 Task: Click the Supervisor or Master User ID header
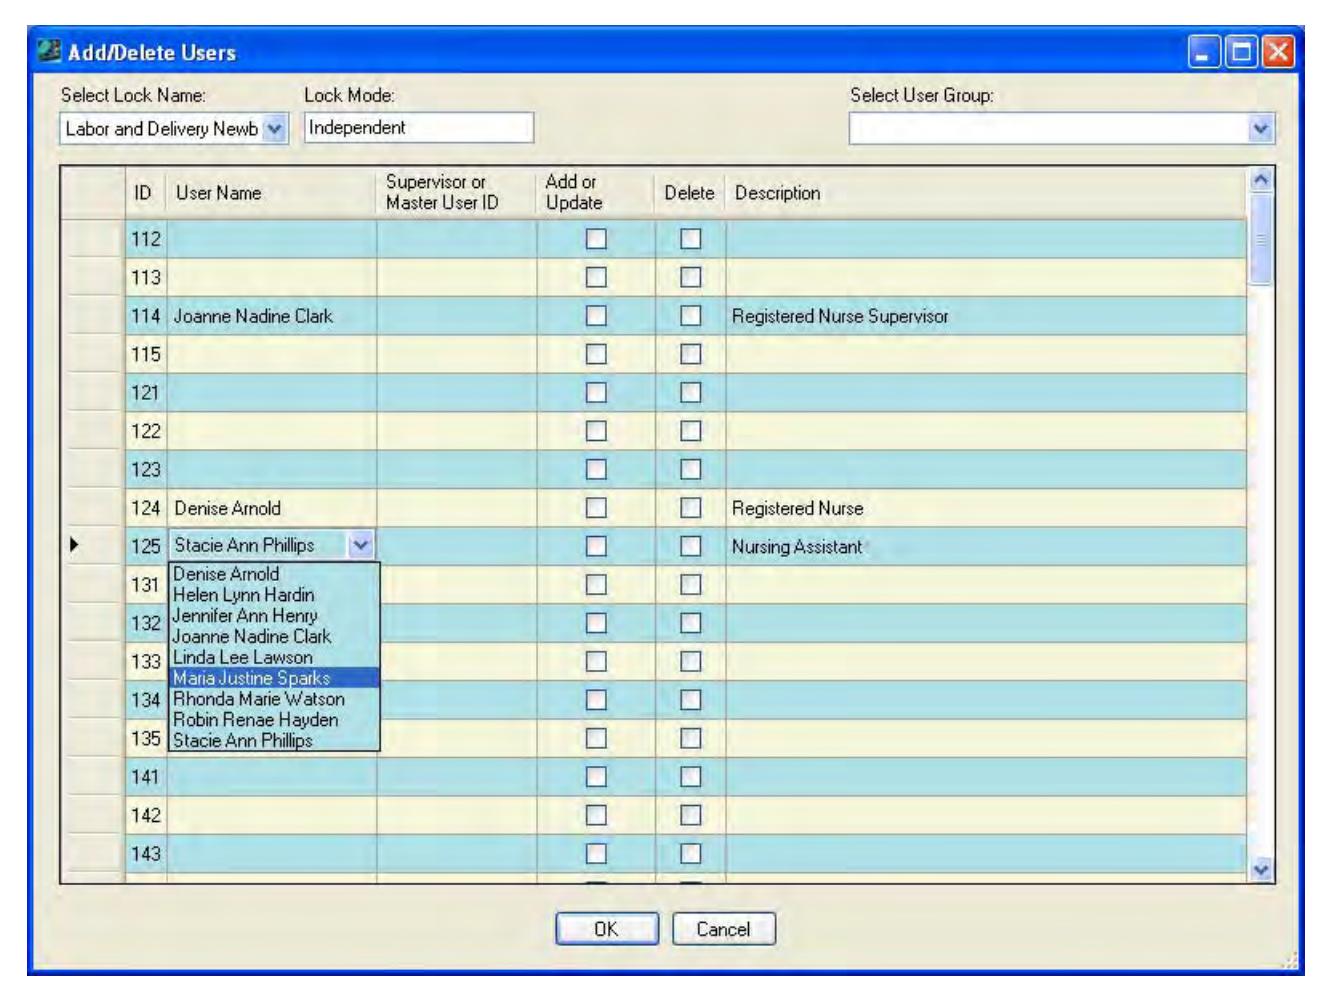pyautogui.click(x=457, y=193)
